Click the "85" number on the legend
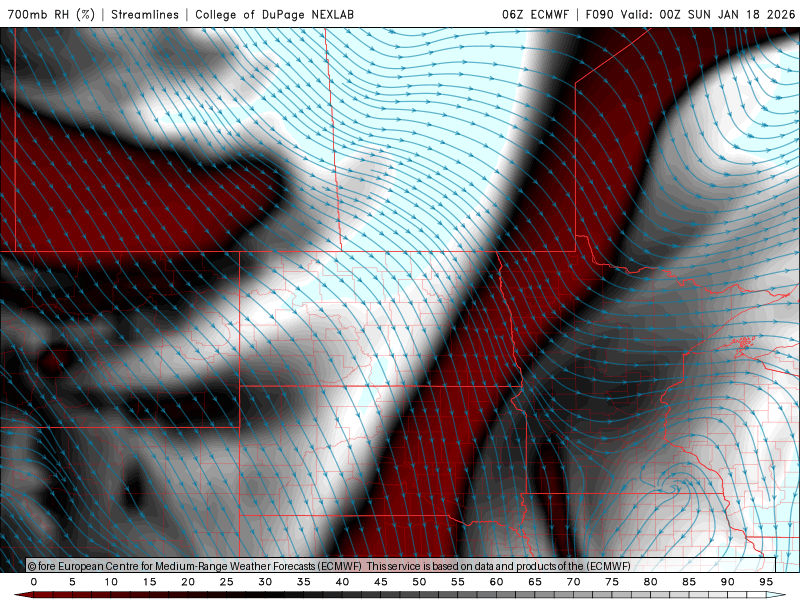 [689, 582]
